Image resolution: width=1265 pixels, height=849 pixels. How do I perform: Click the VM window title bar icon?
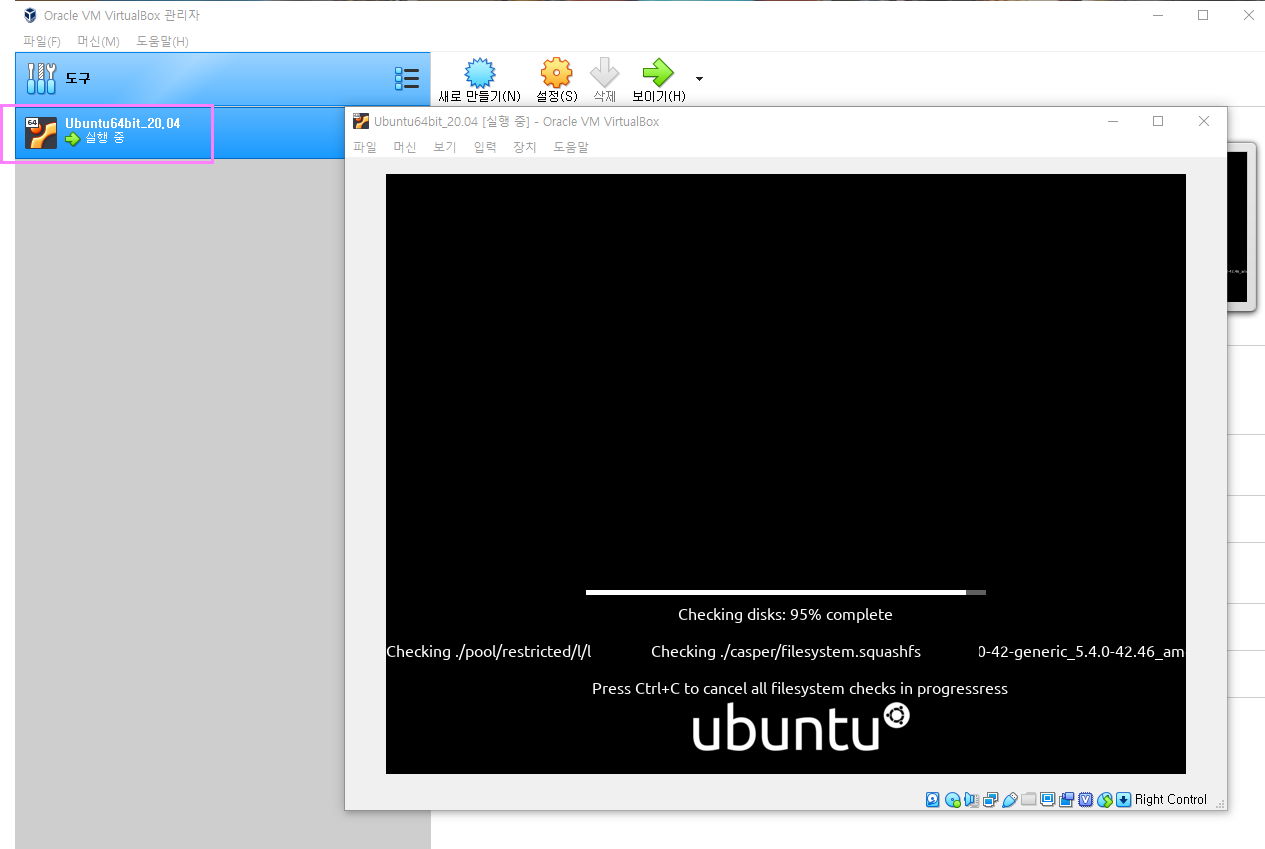(361, 121)
